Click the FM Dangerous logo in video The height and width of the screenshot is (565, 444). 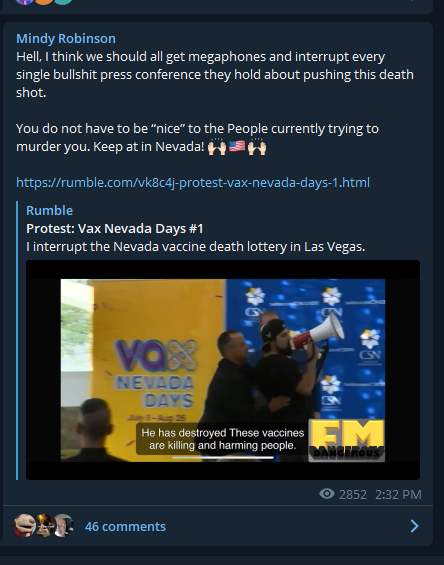coord(347,440)
